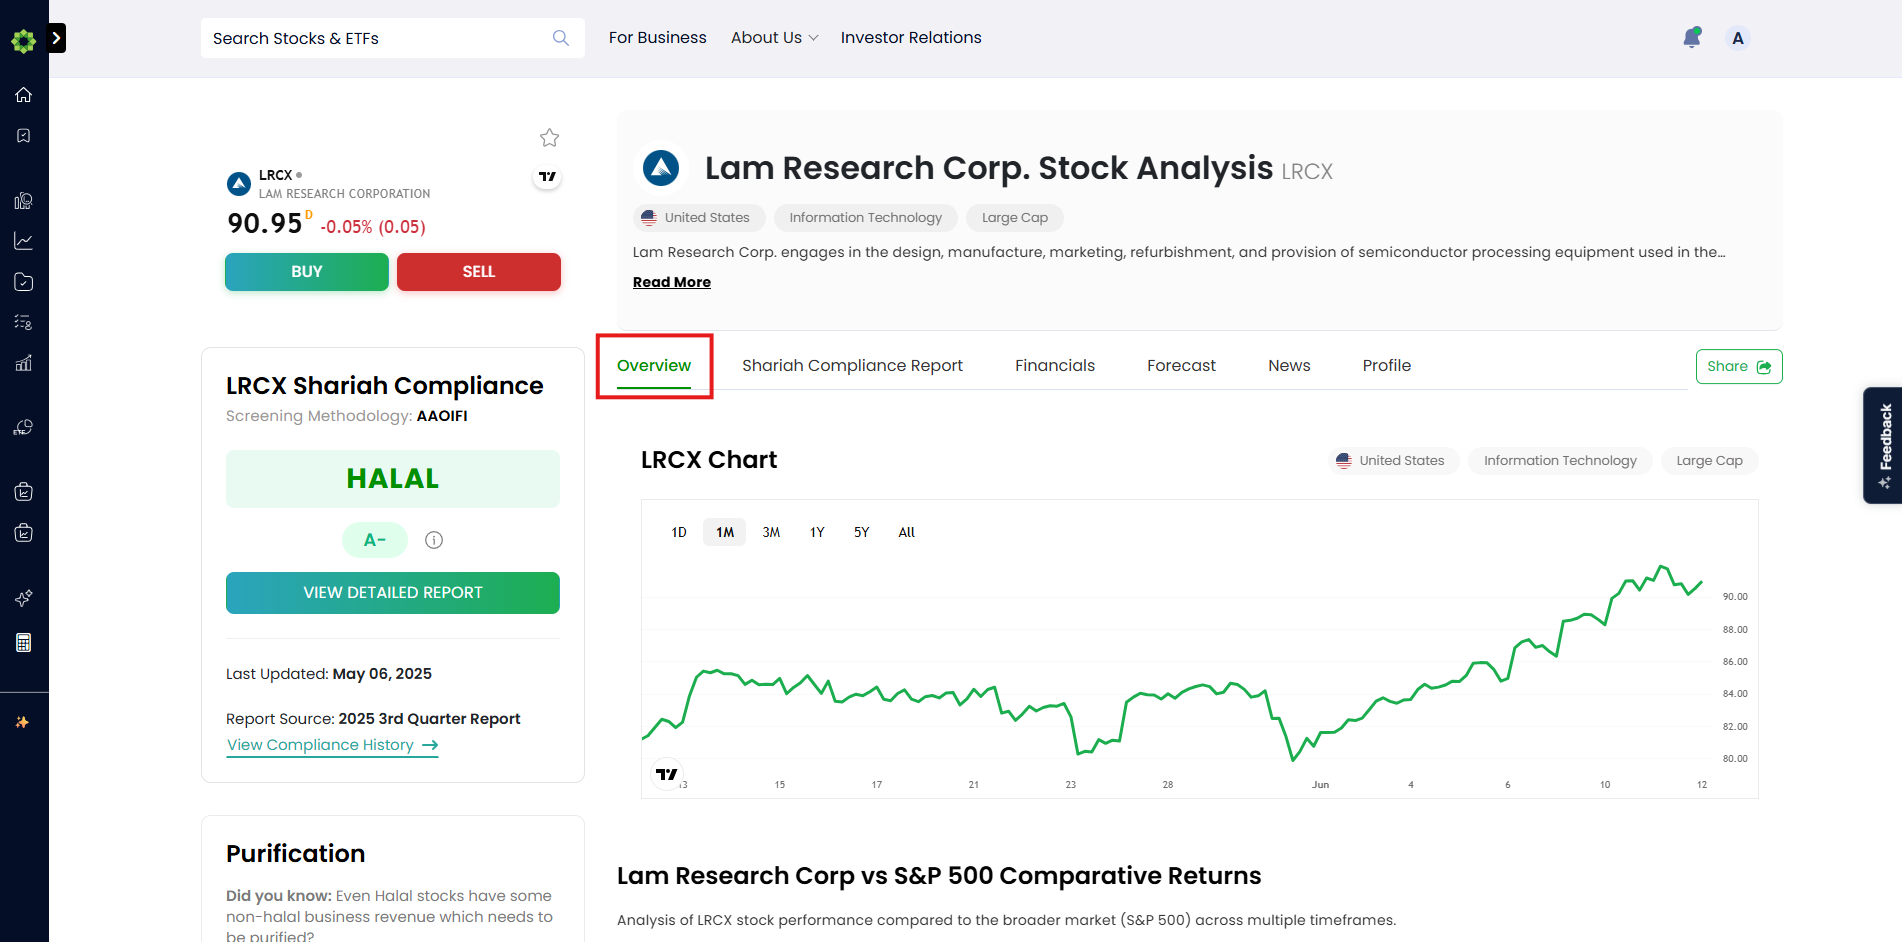The image size is (1902, 942).
Task: Select the 5Y chart range
Action: coord(861,532)
